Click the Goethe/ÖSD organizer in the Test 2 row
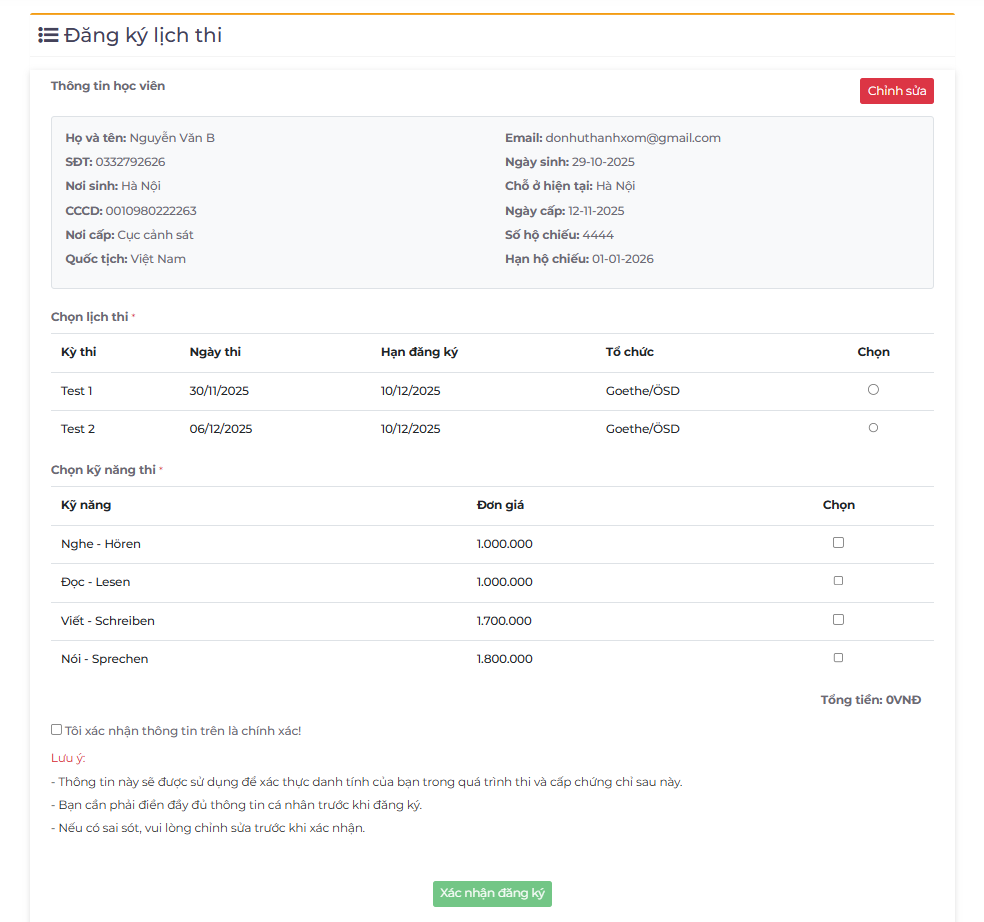Screen dimensions: 984x922 642,429
